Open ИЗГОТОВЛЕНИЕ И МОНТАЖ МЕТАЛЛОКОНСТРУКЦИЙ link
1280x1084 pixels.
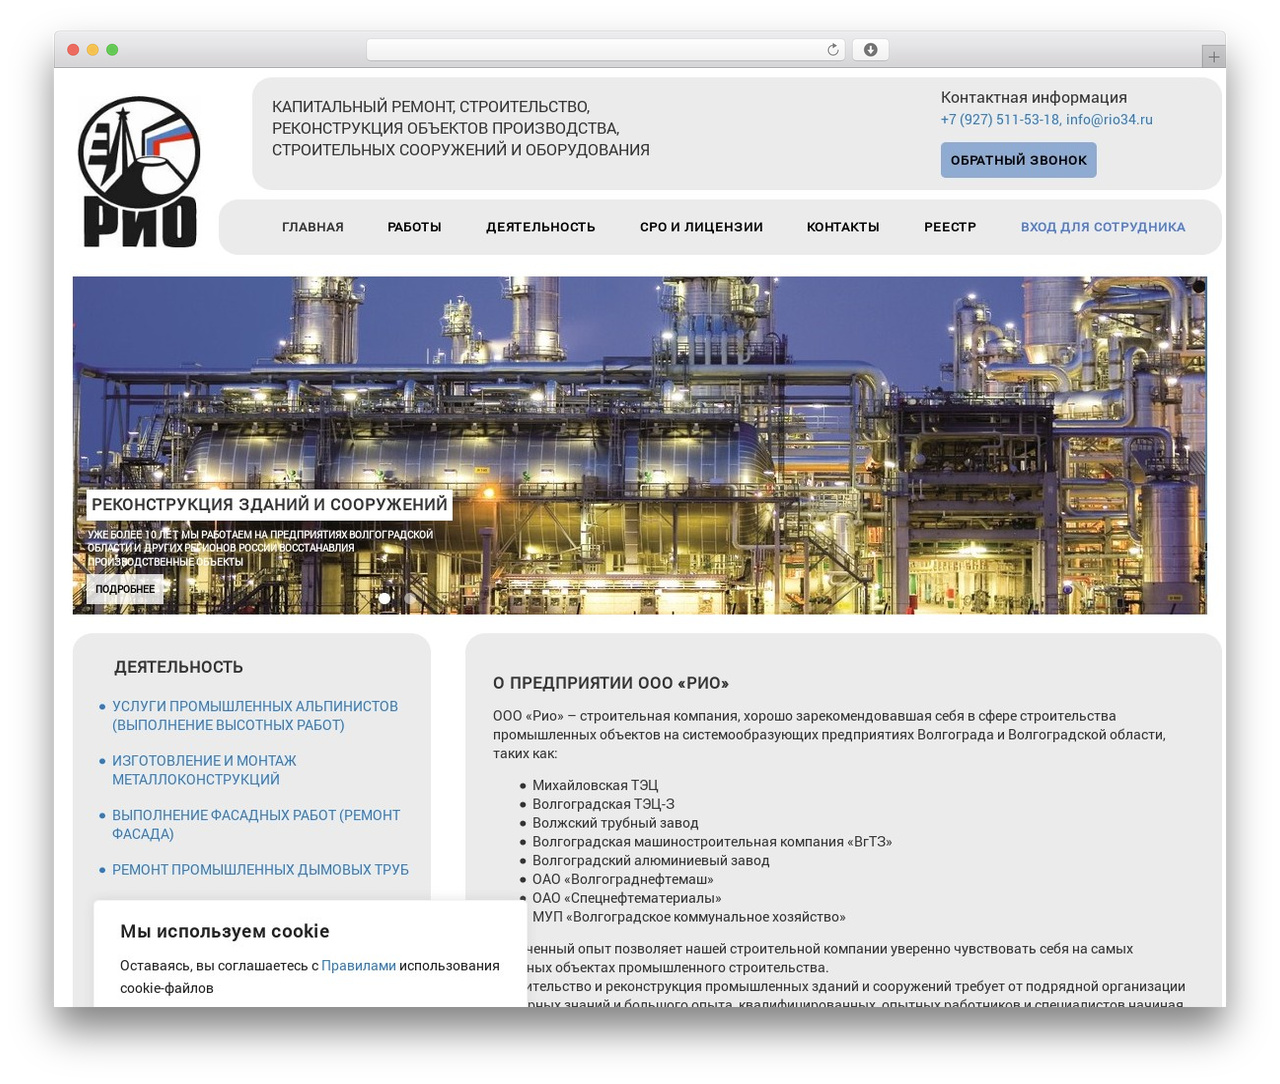click(x=204, y=770)
